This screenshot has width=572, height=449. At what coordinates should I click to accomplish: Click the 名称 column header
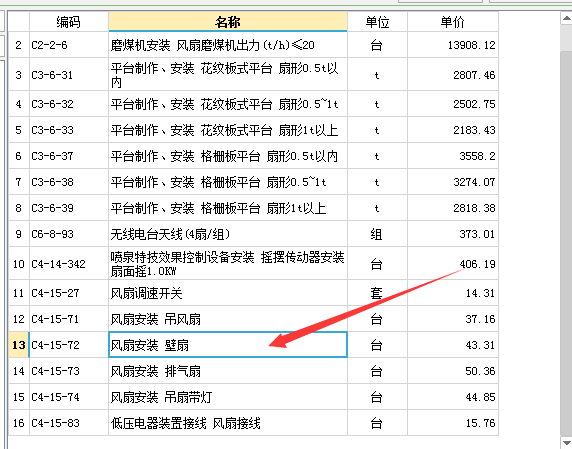tap(228, 22)
